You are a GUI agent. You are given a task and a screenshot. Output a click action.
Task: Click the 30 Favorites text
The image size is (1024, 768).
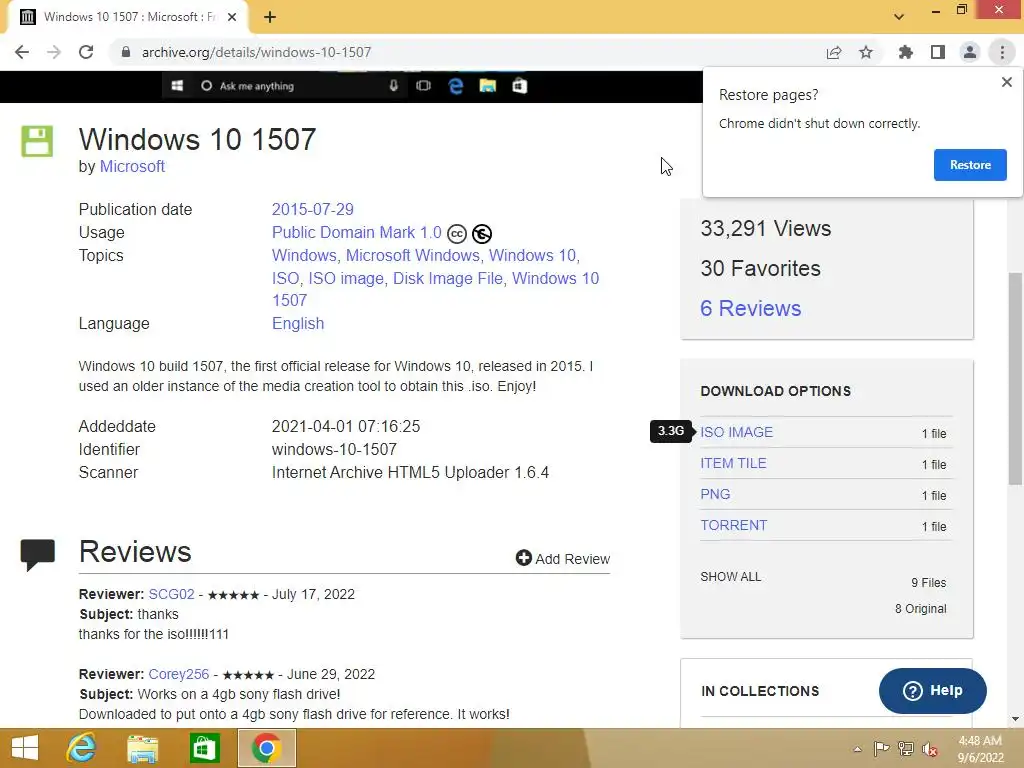pos(760,268)
